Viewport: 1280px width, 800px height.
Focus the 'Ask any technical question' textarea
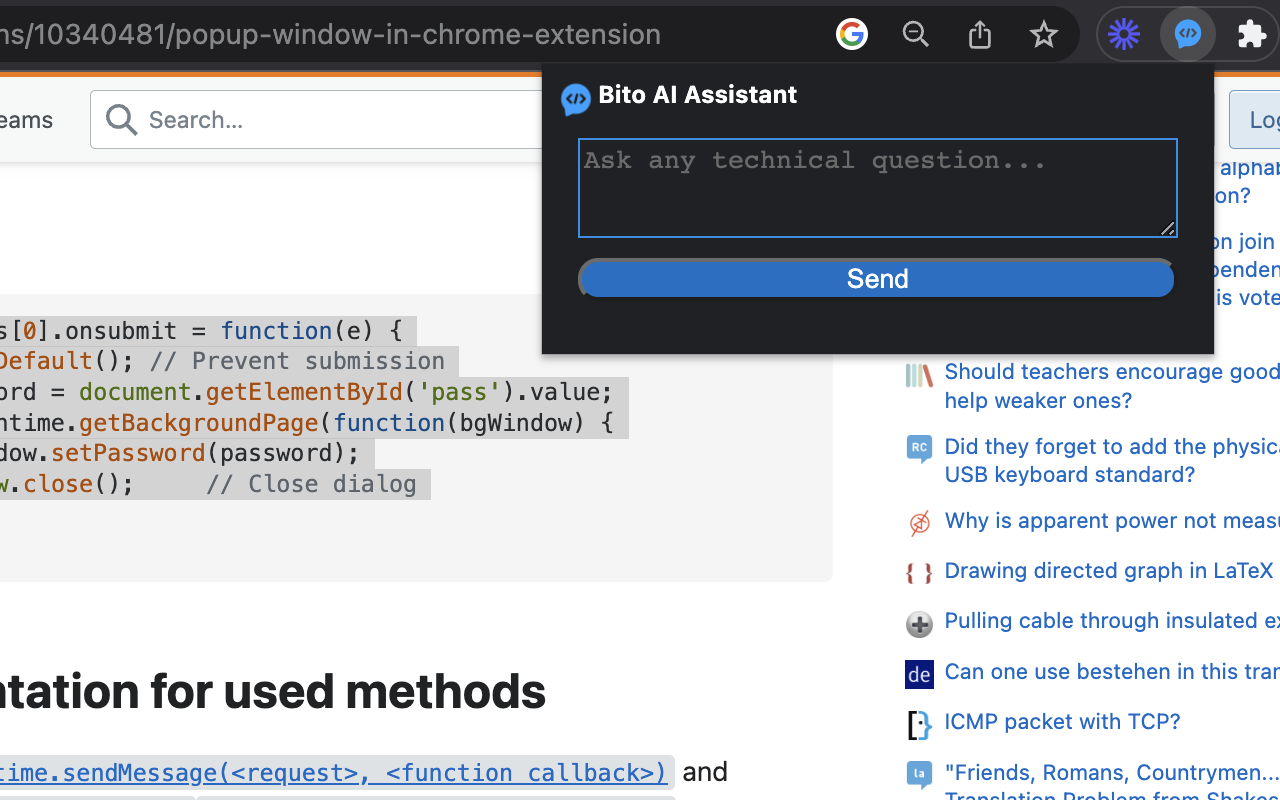[878, 188]
